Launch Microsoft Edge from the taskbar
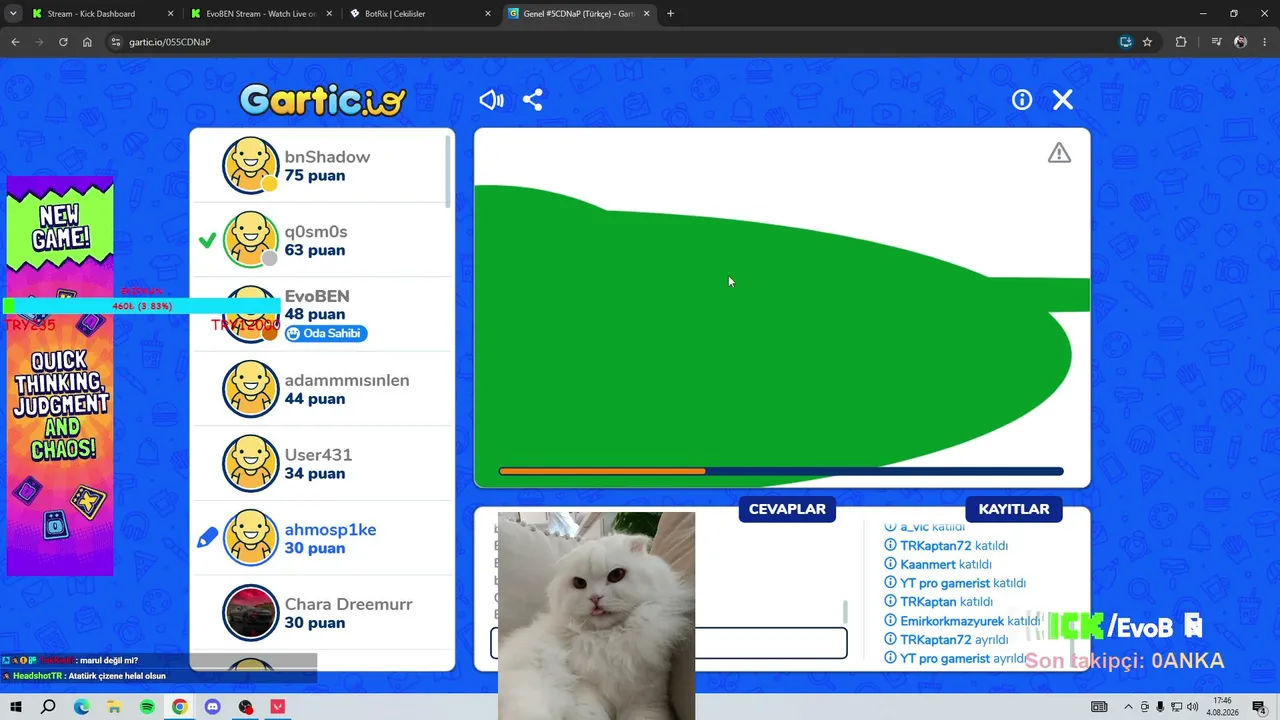Image resolution: width=1280 pixels, height=720 pixels. point(81,707)
